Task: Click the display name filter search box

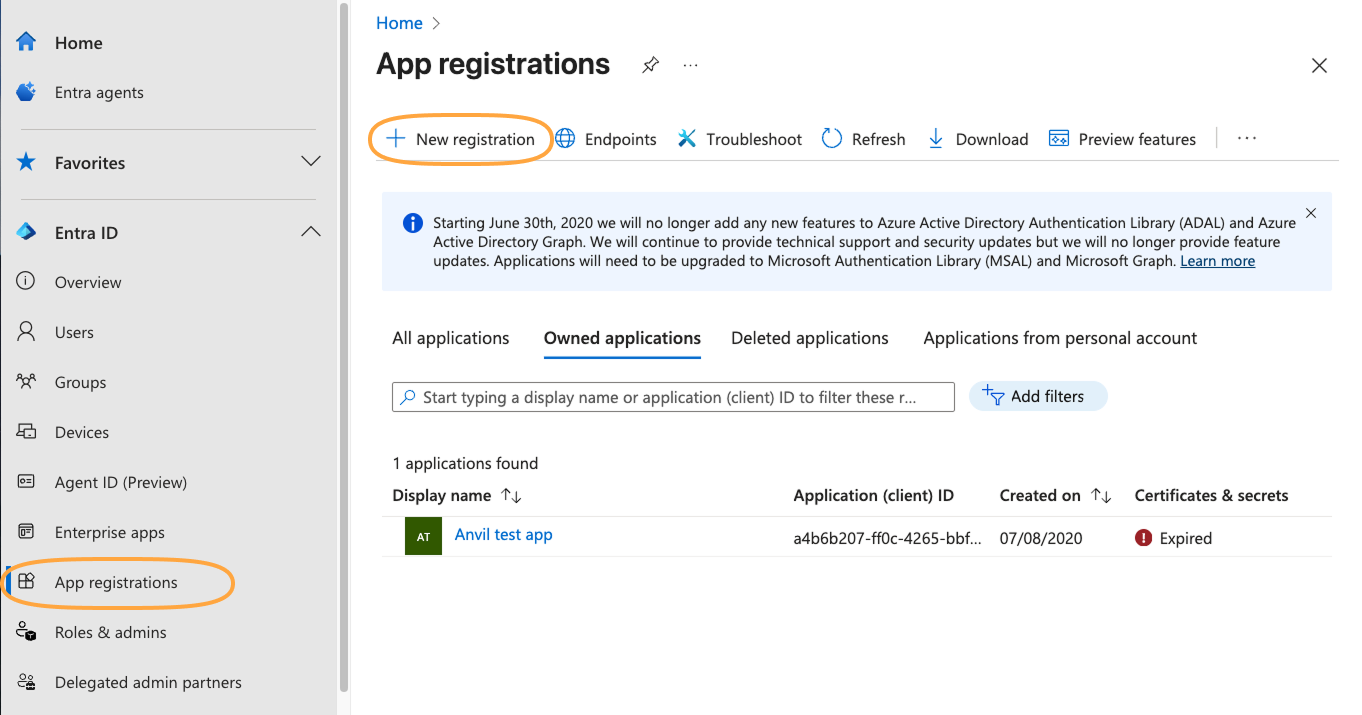Action: click(672, 396)
